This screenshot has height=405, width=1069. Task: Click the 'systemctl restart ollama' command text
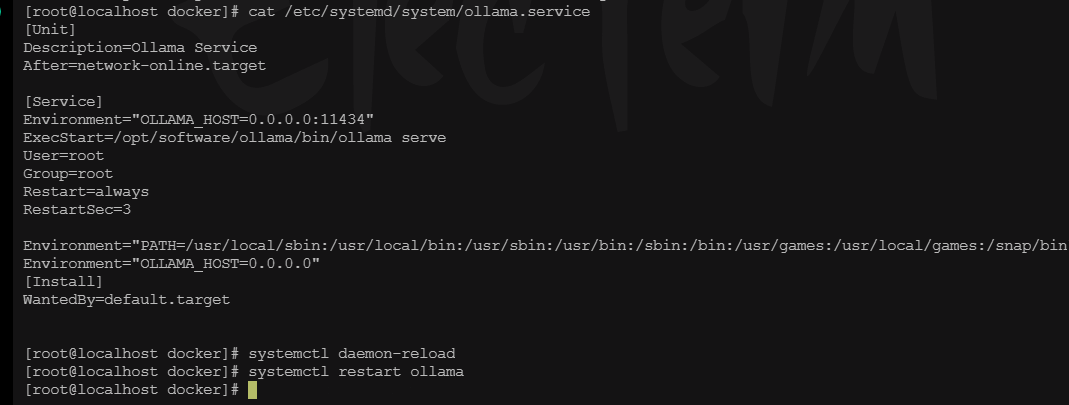pyautogui.click(x=356, y=372)
